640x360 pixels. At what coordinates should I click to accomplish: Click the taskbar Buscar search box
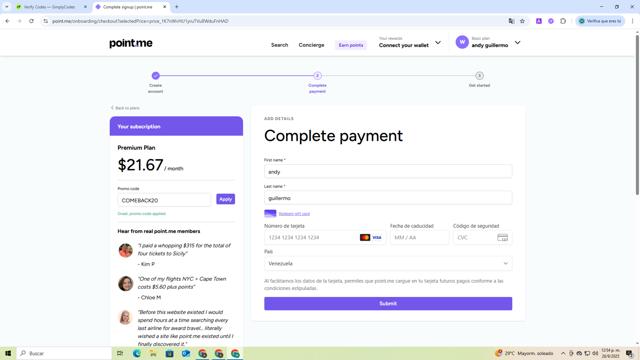(x=64, y=353)
